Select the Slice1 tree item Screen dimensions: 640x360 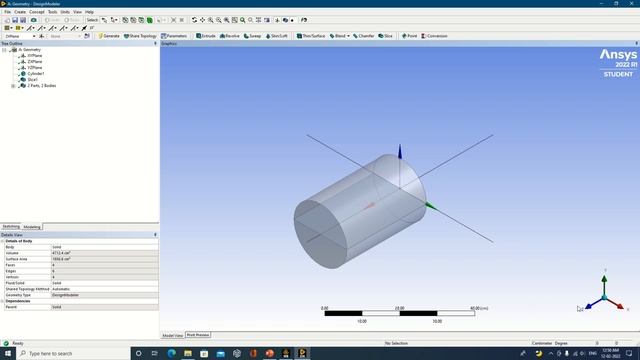(x=32, y=80)
